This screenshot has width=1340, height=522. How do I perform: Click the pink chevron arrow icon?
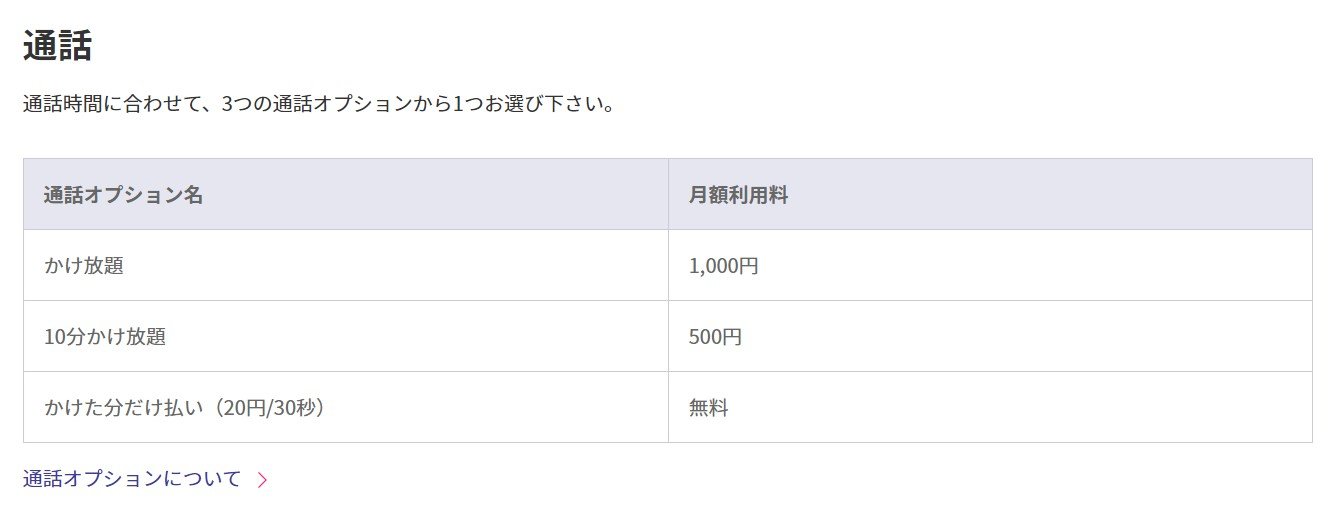click(262, 480)
